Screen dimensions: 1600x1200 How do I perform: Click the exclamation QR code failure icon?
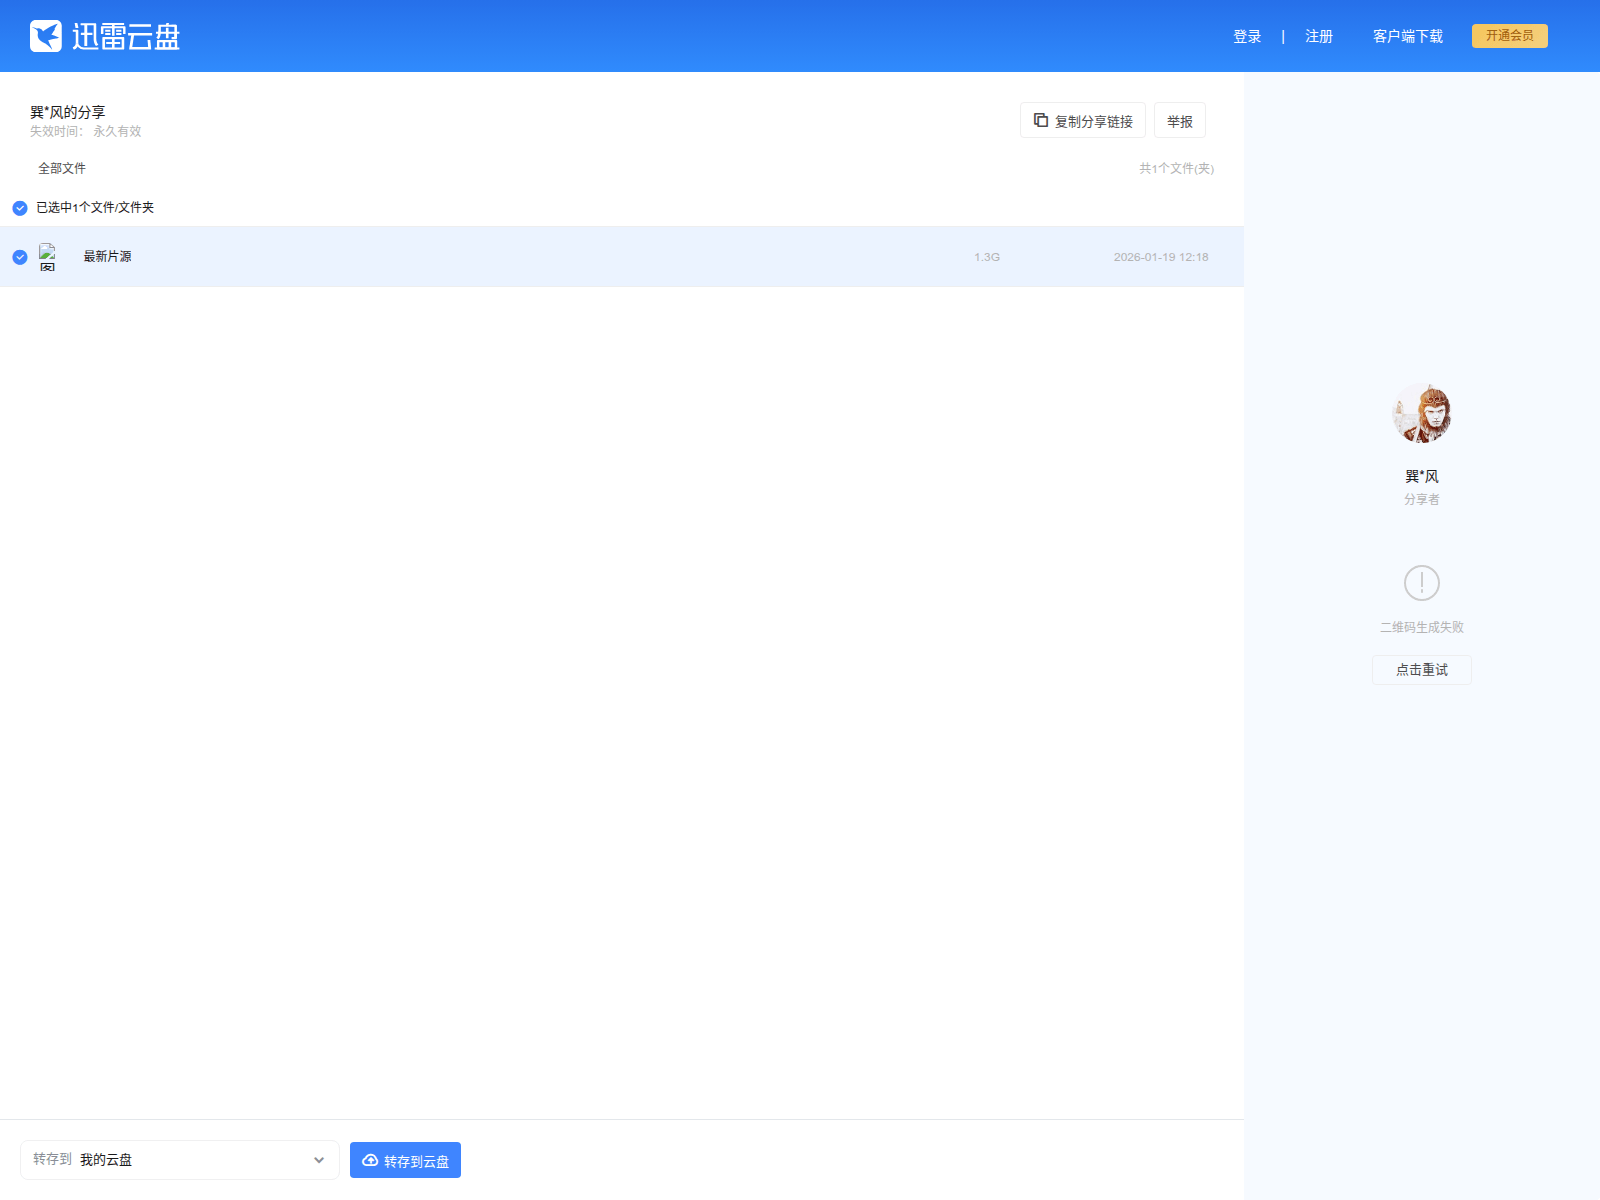click(x=1422, y=583)
